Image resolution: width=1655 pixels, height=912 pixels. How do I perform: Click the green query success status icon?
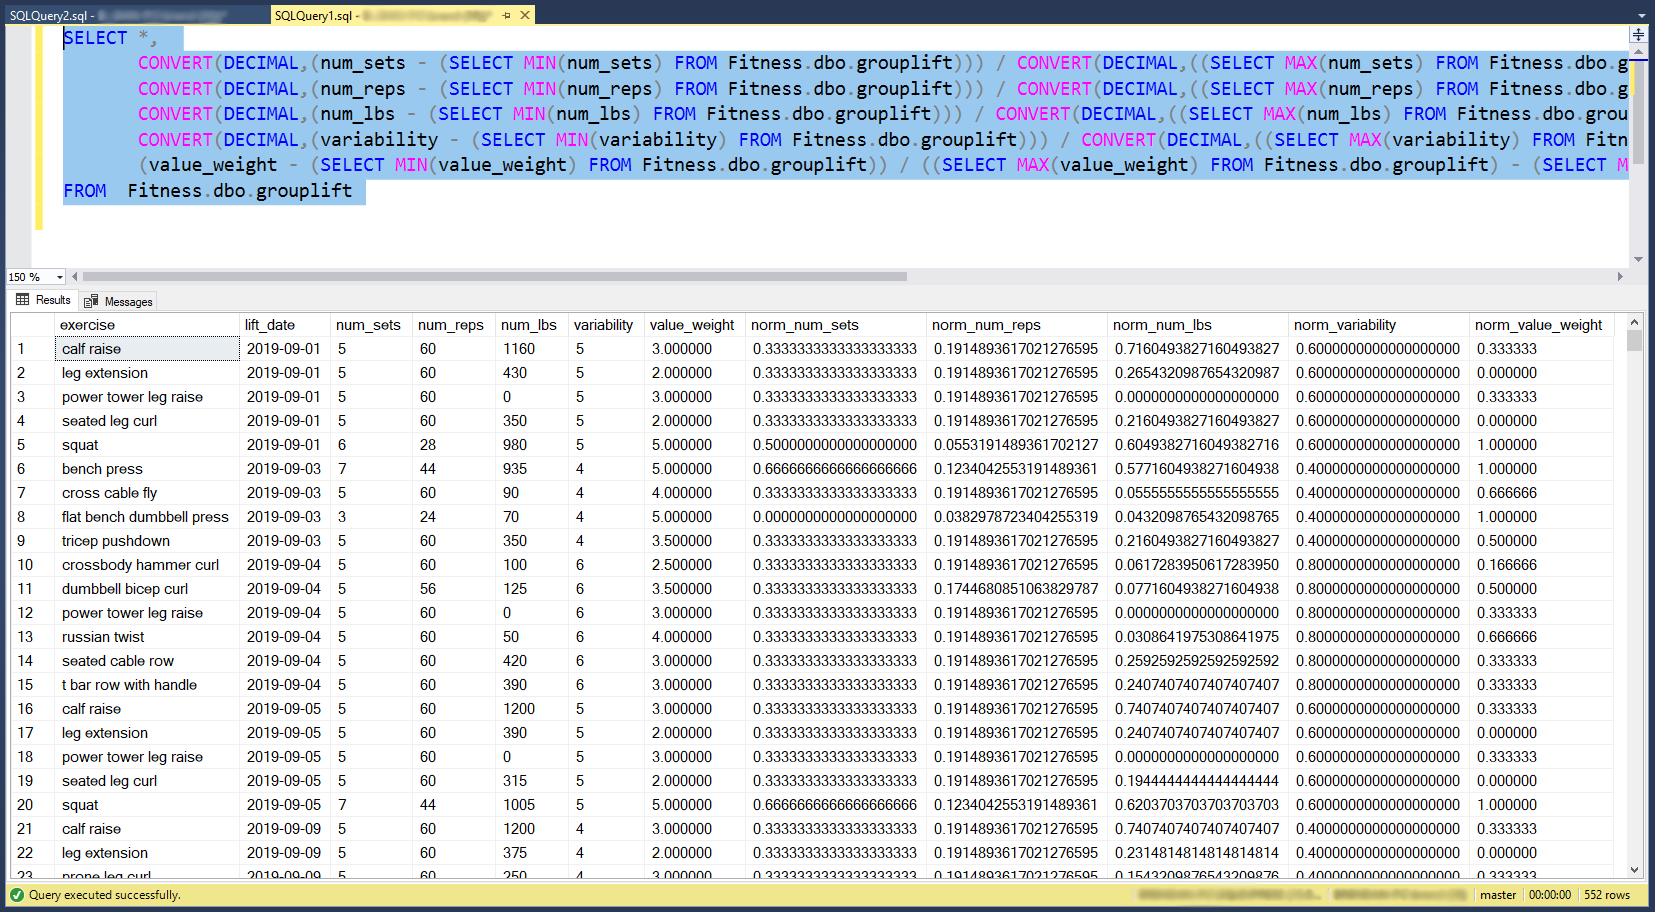pyautogui.click(x=17, y=895)
